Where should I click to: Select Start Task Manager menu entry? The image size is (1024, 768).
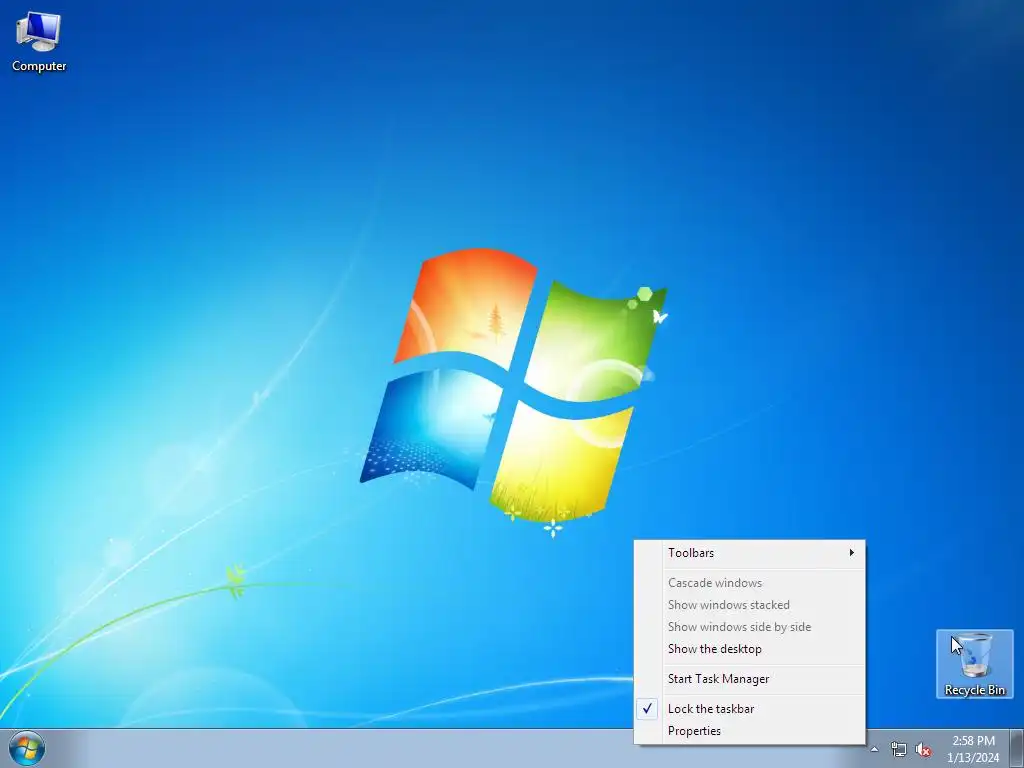pyautogui.click(x=750, y=679)
